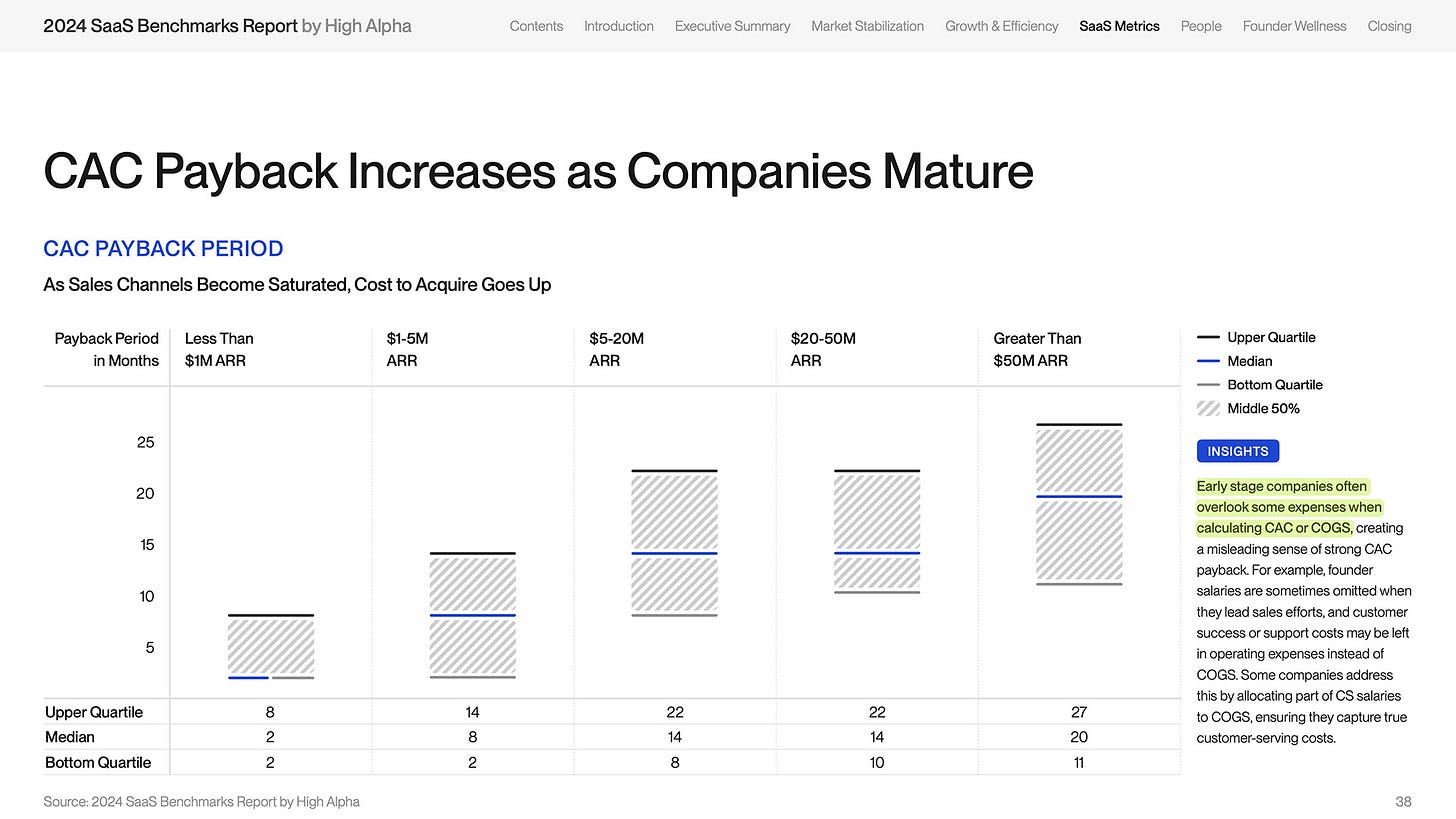
Task: Click the Greater Than $50M ARR bar
Action: [x=1078, y=502]
